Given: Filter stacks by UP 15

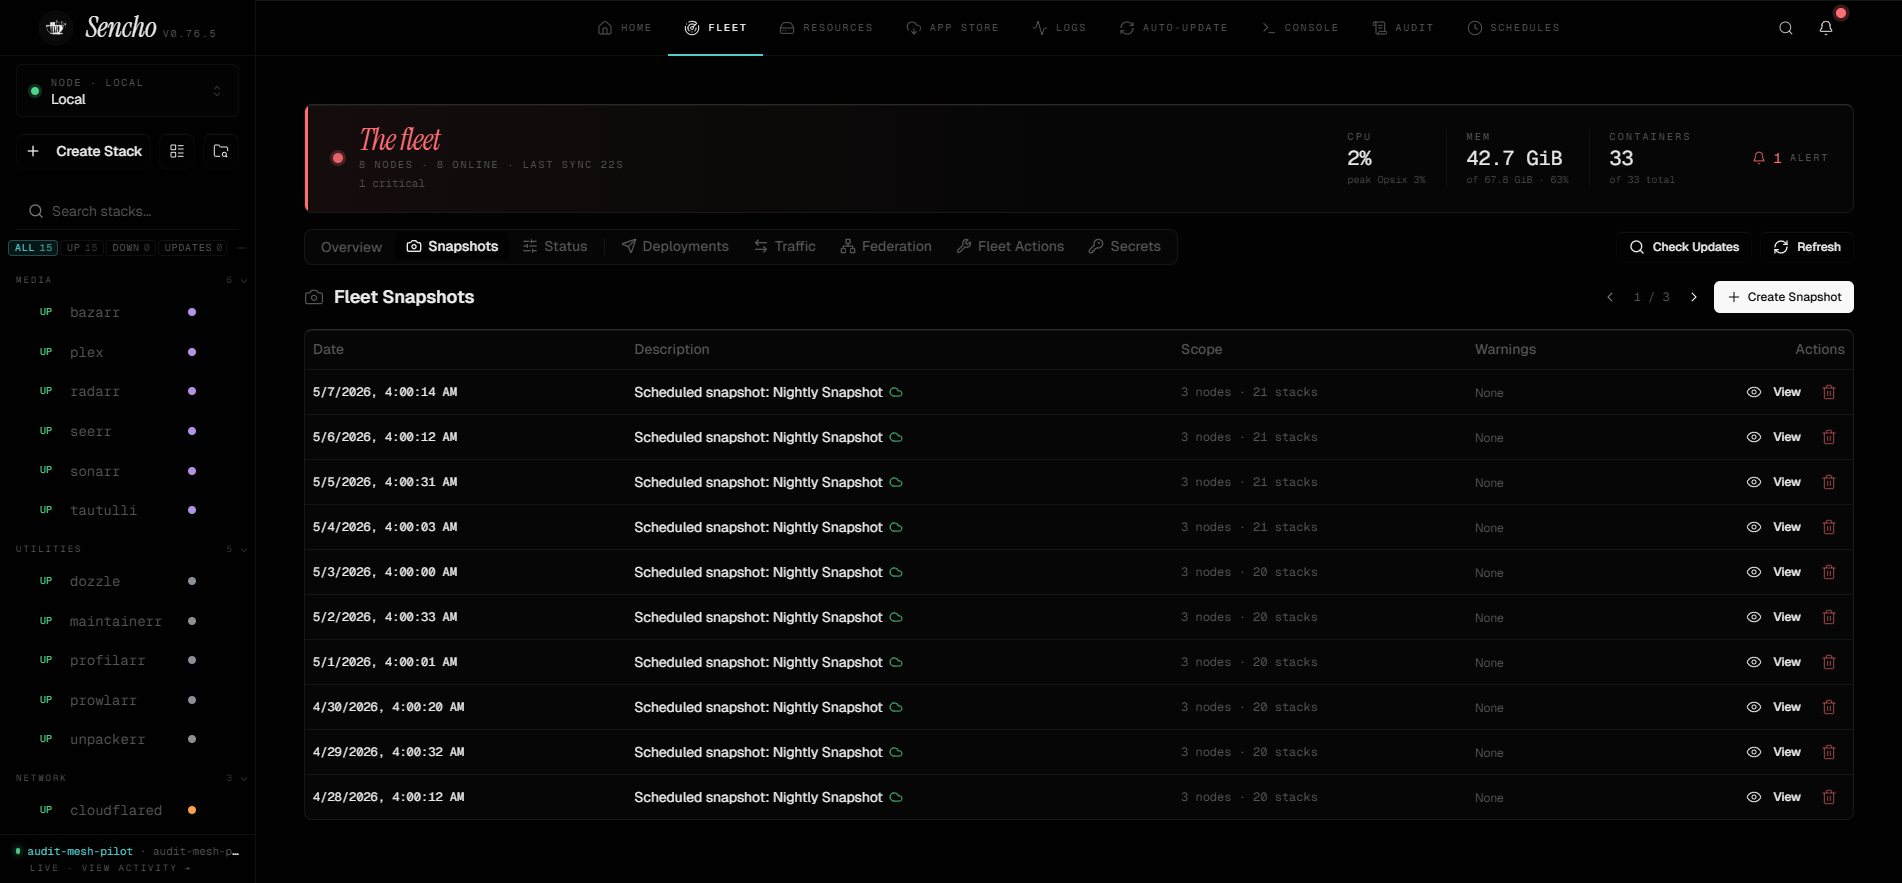Looking at the screenshot, I should (x=82, y=248).
